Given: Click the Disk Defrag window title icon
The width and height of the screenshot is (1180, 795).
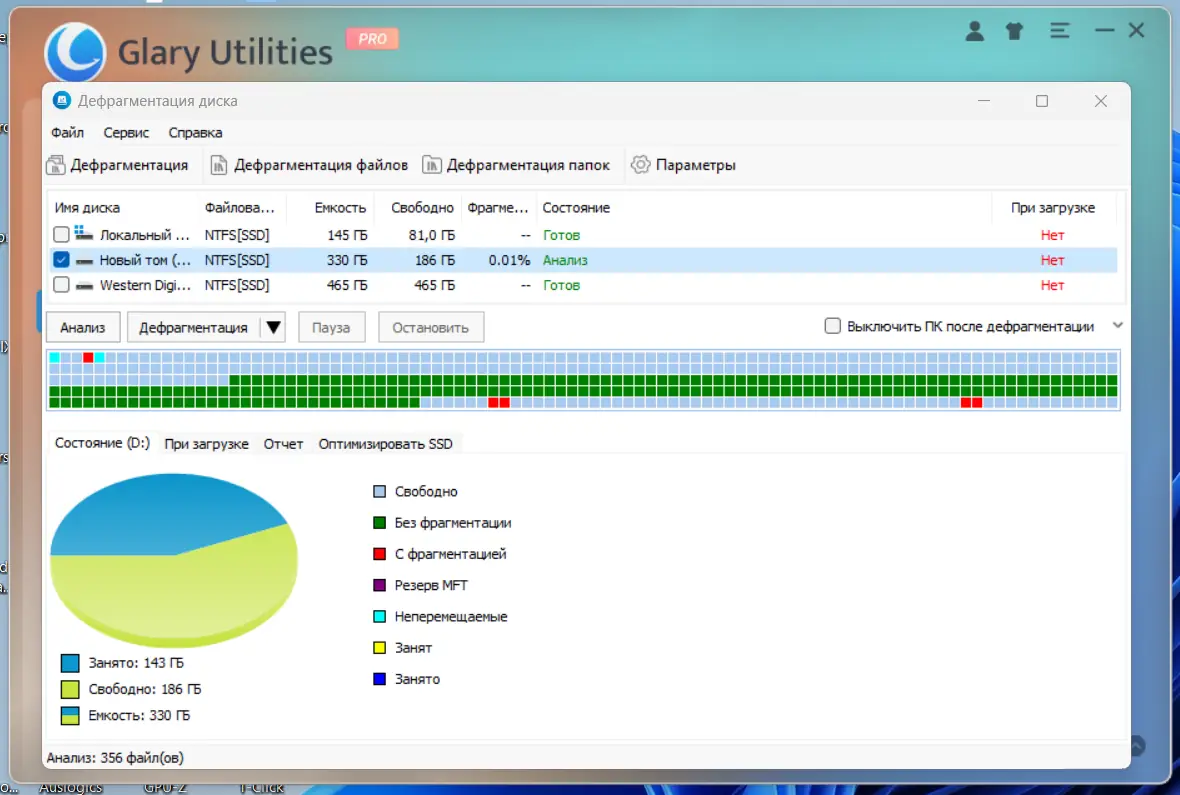Looking at the screenshot, I should [62, 100].
